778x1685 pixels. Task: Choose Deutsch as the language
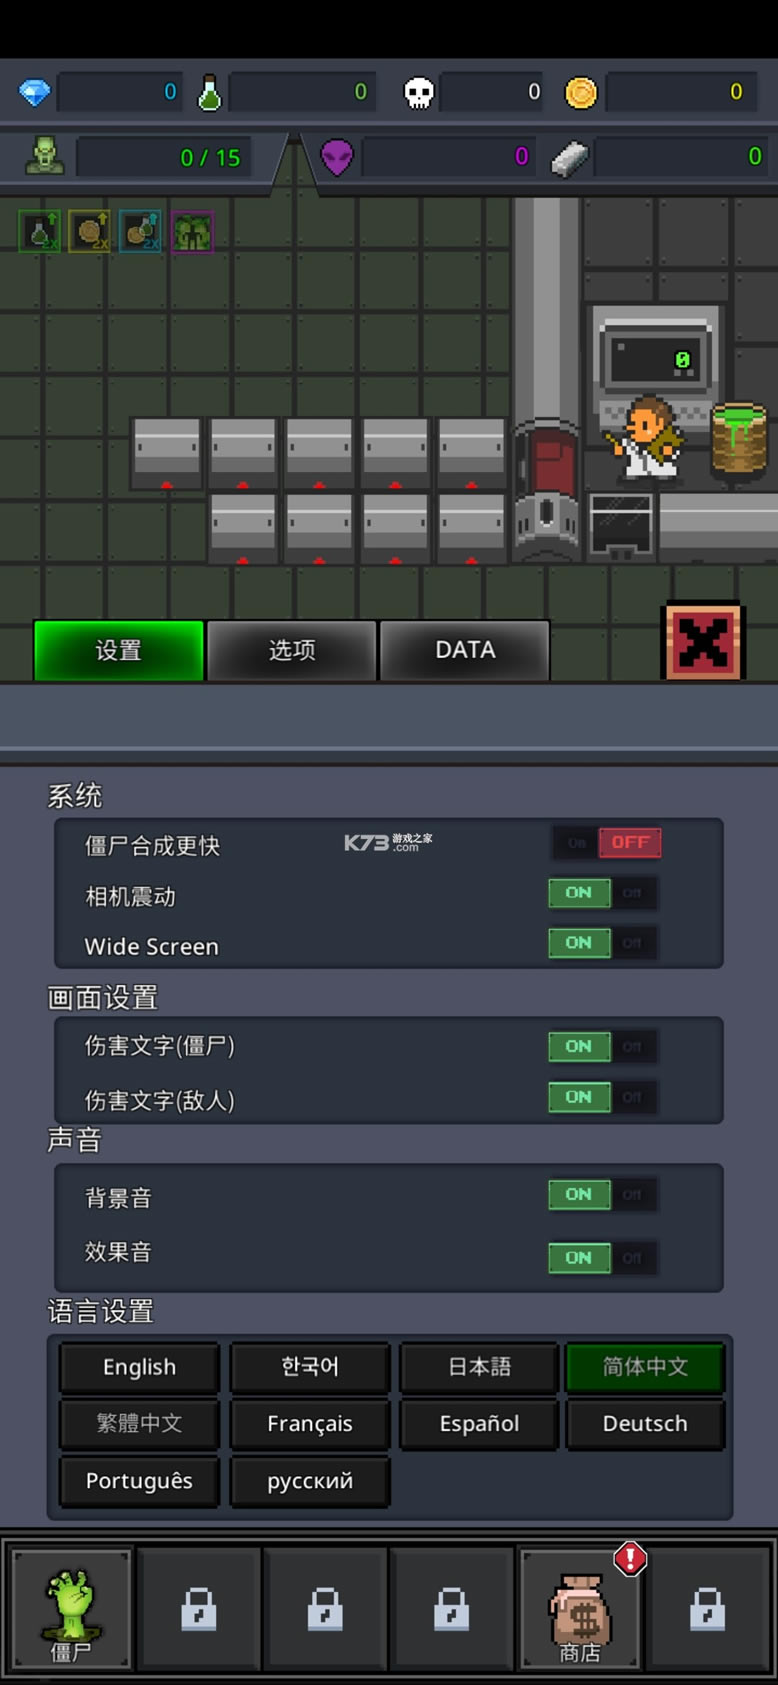coord(645,1424)
